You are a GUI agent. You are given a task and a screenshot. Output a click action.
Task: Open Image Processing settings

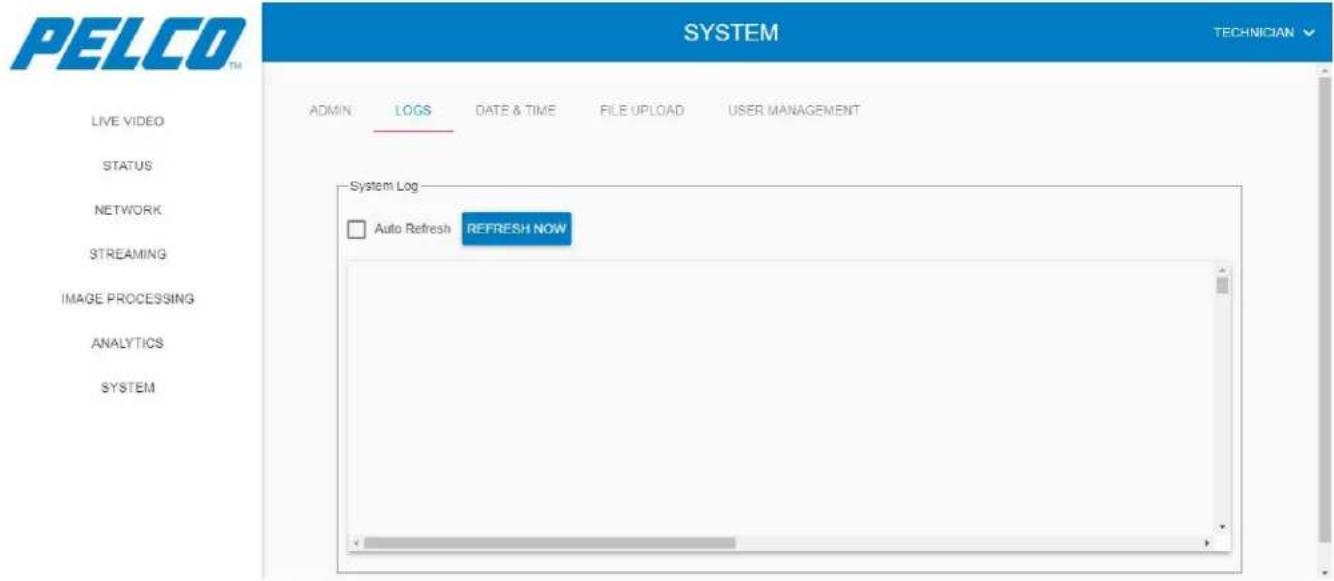(127, 299)
